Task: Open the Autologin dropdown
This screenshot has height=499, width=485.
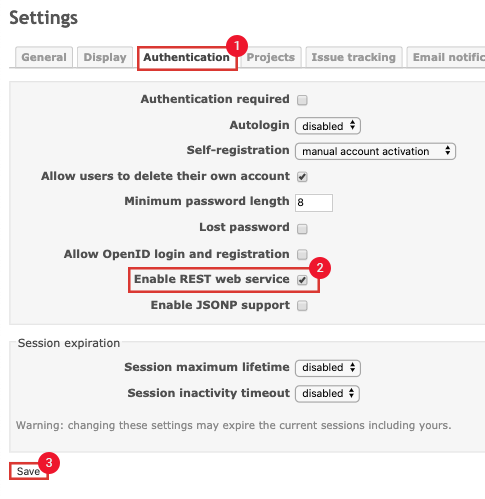Action: pos(328,126)
